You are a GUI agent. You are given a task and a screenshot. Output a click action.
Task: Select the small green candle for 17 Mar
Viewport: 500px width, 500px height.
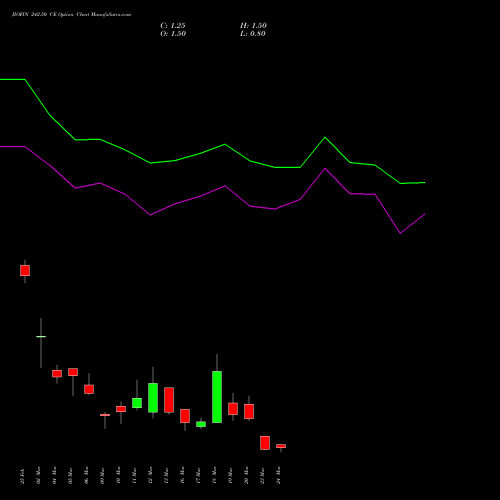click(201, 424)
